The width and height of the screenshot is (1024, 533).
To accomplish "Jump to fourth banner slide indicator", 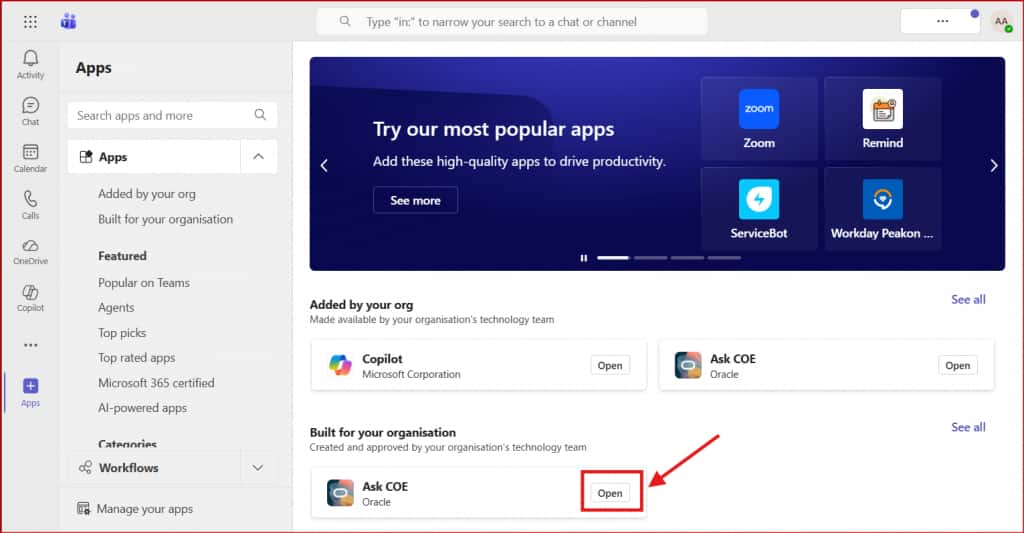I will [724, 258].
